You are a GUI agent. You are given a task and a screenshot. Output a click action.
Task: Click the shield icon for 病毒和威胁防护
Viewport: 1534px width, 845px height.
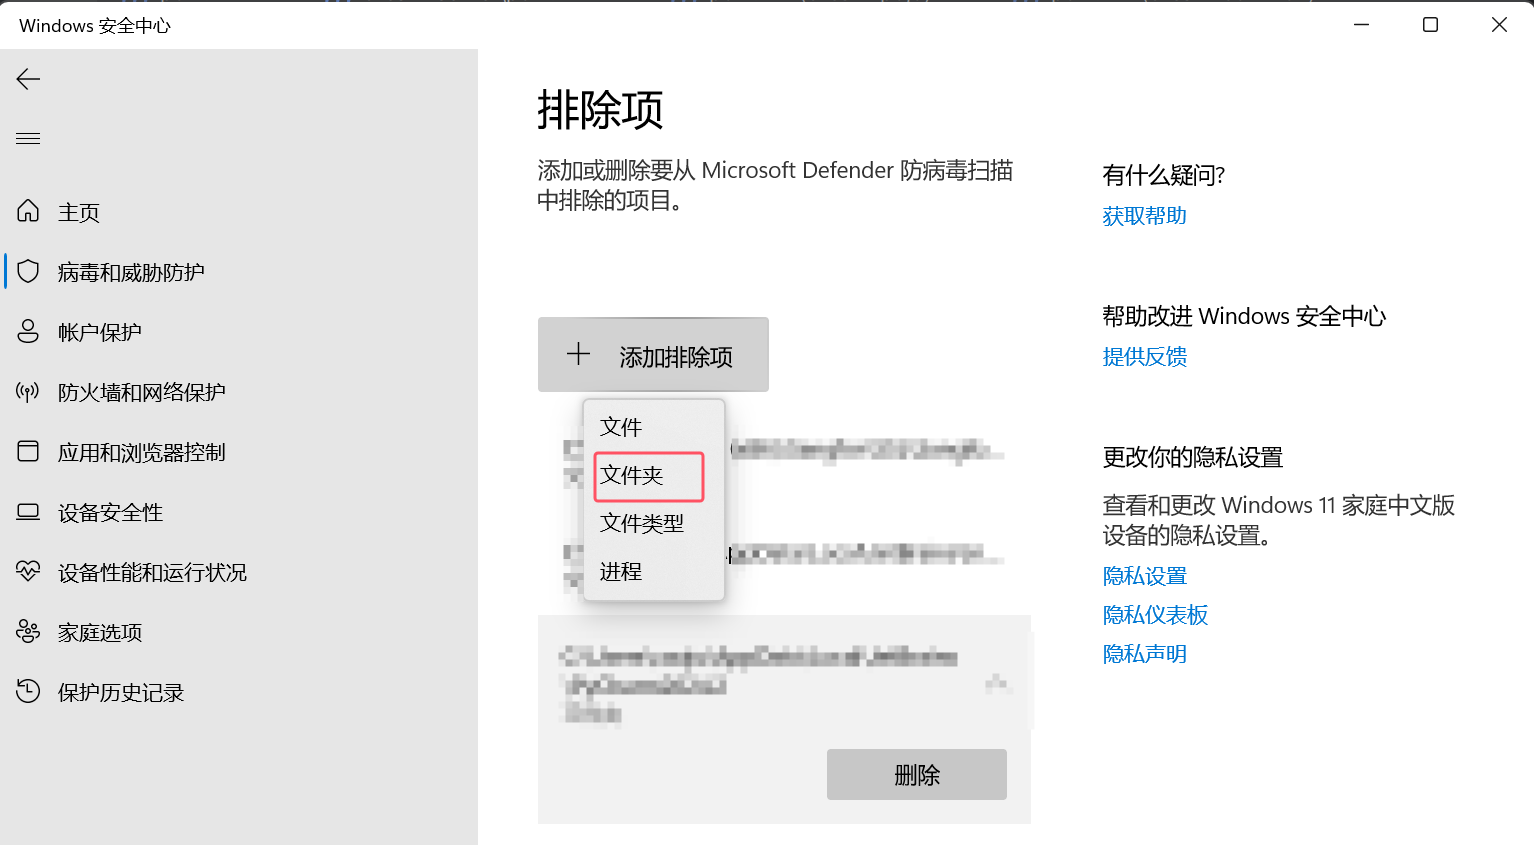coord(28,271)
